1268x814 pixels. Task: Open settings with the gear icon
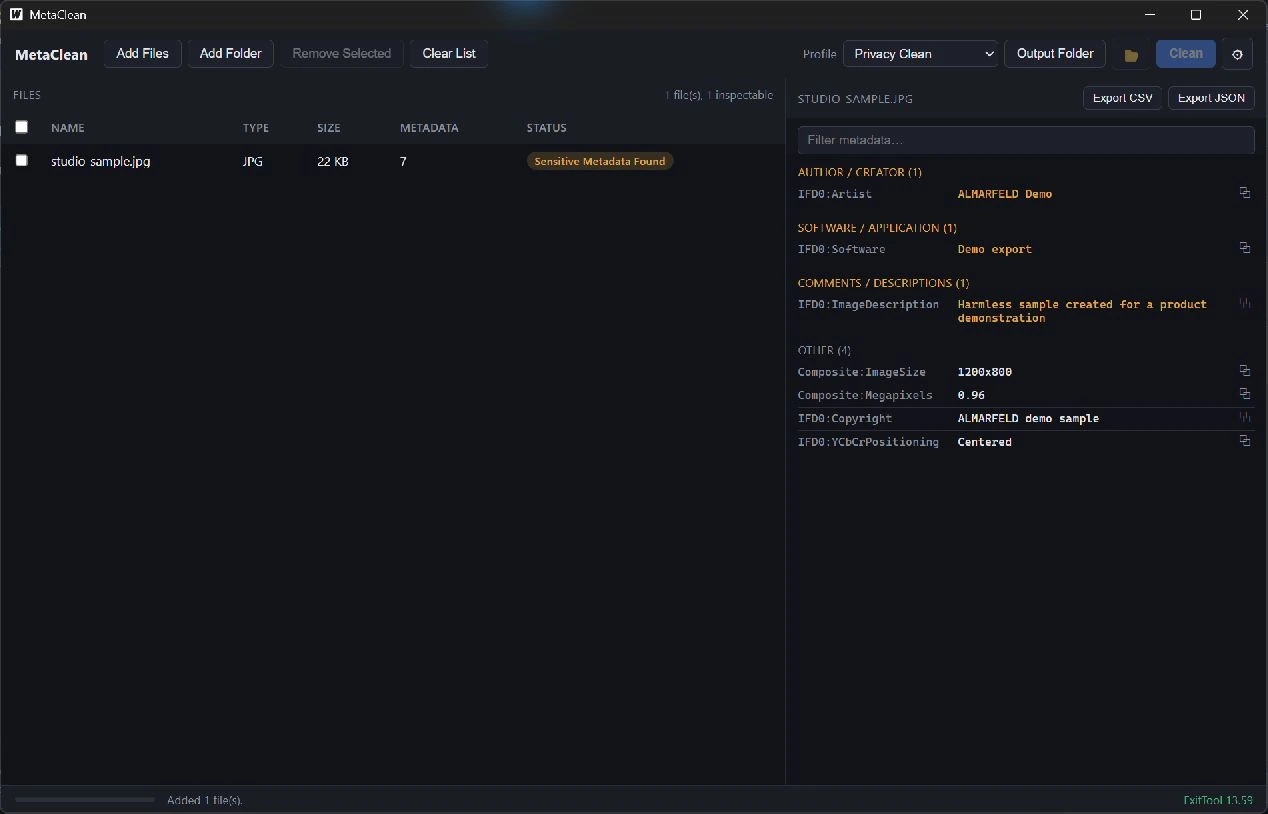pyautogui.click(x=1237, y=54)
